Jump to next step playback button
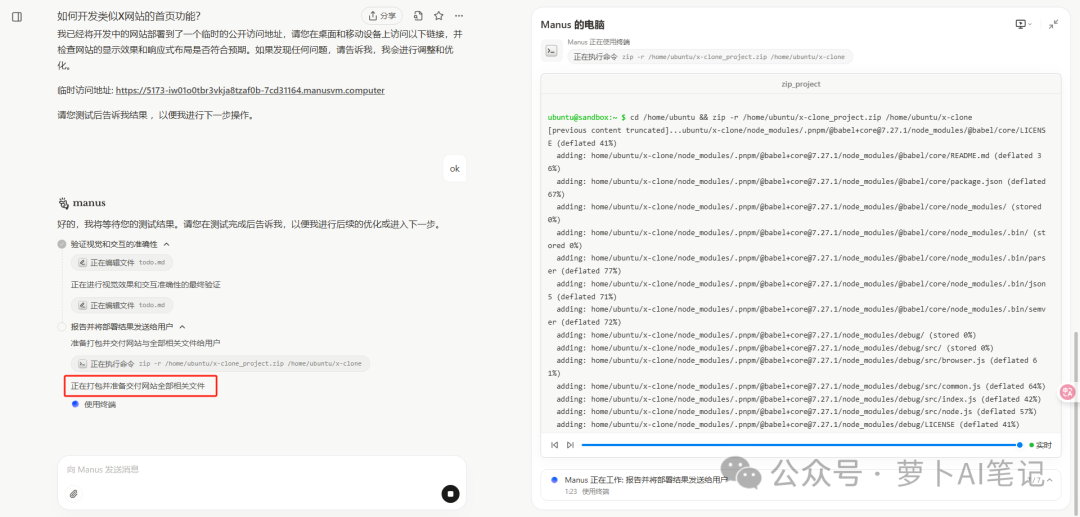 click(x=570, y=445)
